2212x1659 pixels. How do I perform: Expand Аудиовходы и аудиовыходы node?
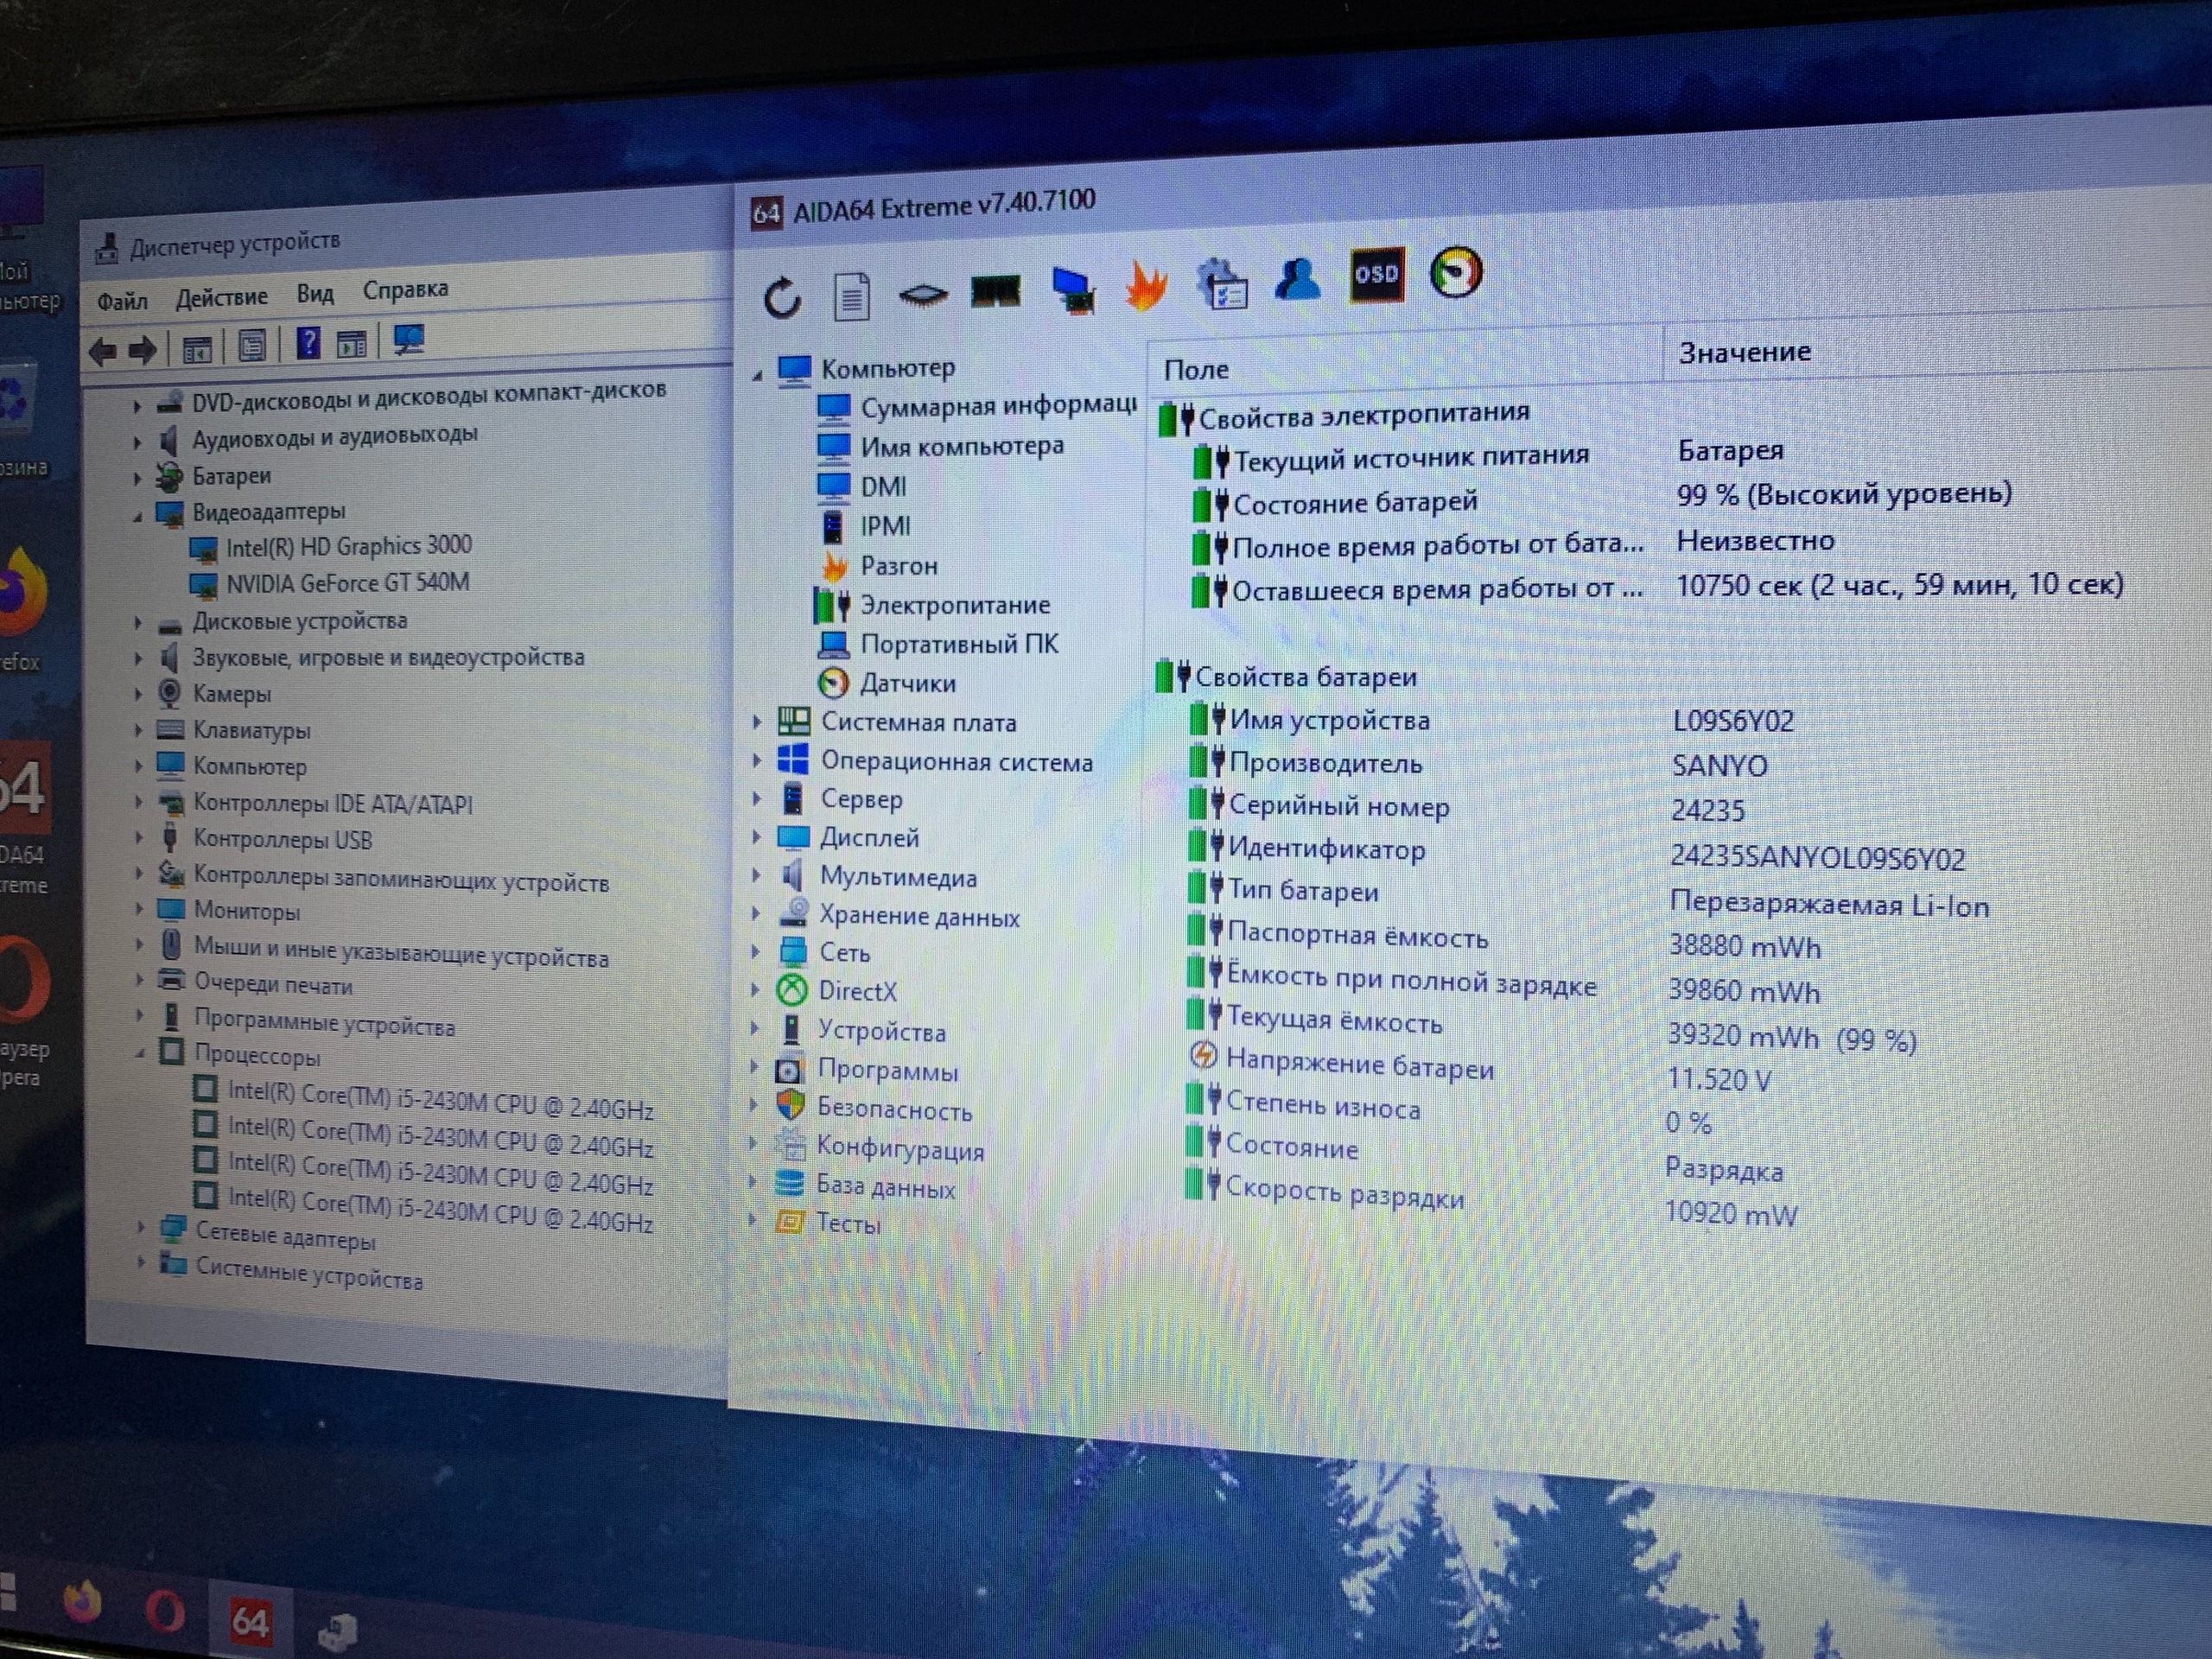[x=137, y=442]
